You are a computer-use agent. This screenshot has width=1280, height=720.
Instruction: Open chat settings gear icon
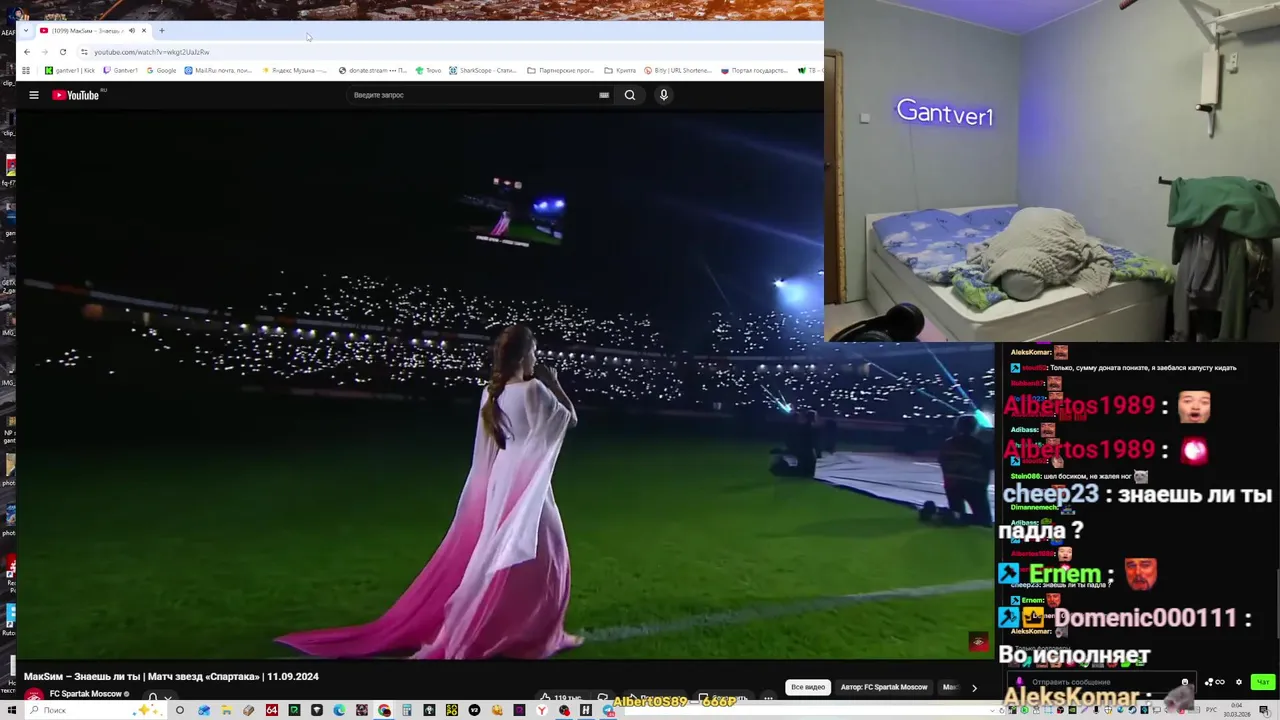(x=1239, y=682)
